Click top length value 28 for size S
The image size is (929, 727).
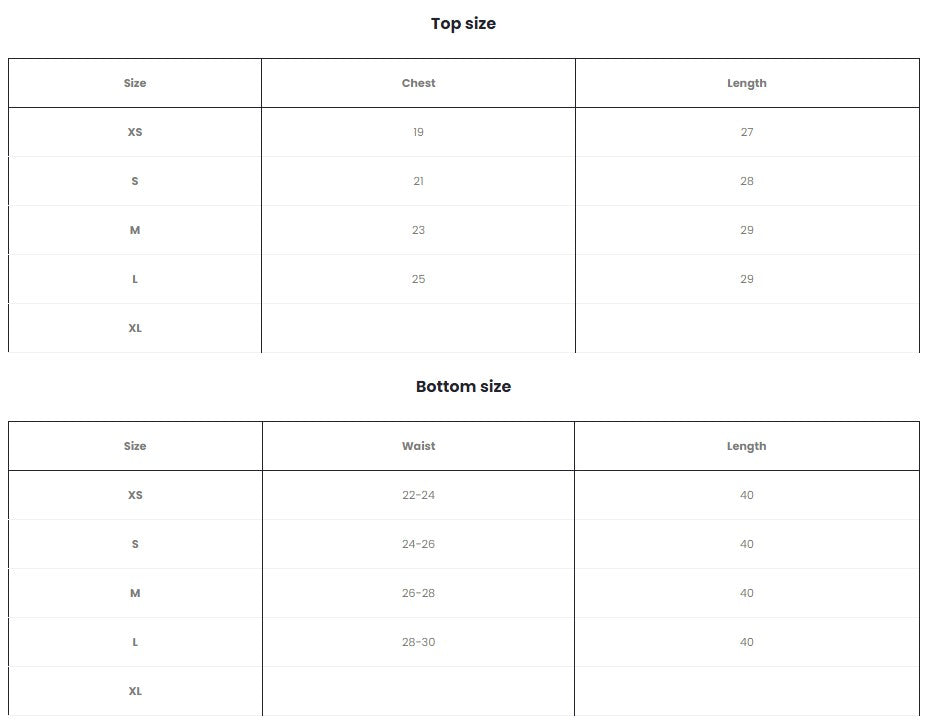(x=746, y=181)
